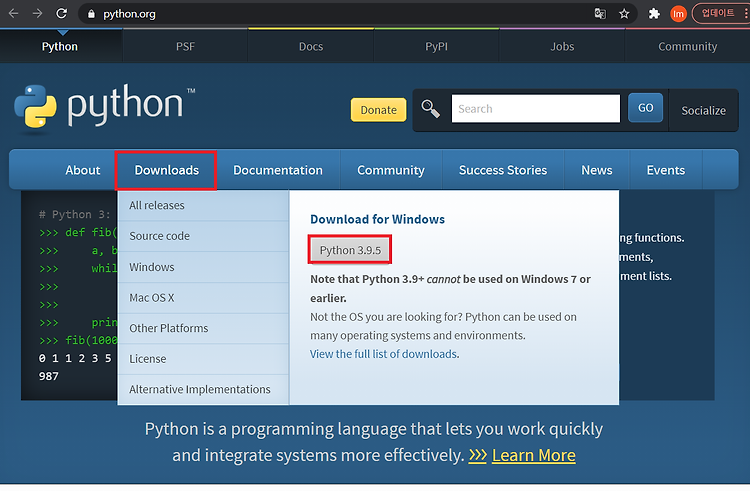Open the Socialize menu
750x491 pixels.
[x=703, y=110]
